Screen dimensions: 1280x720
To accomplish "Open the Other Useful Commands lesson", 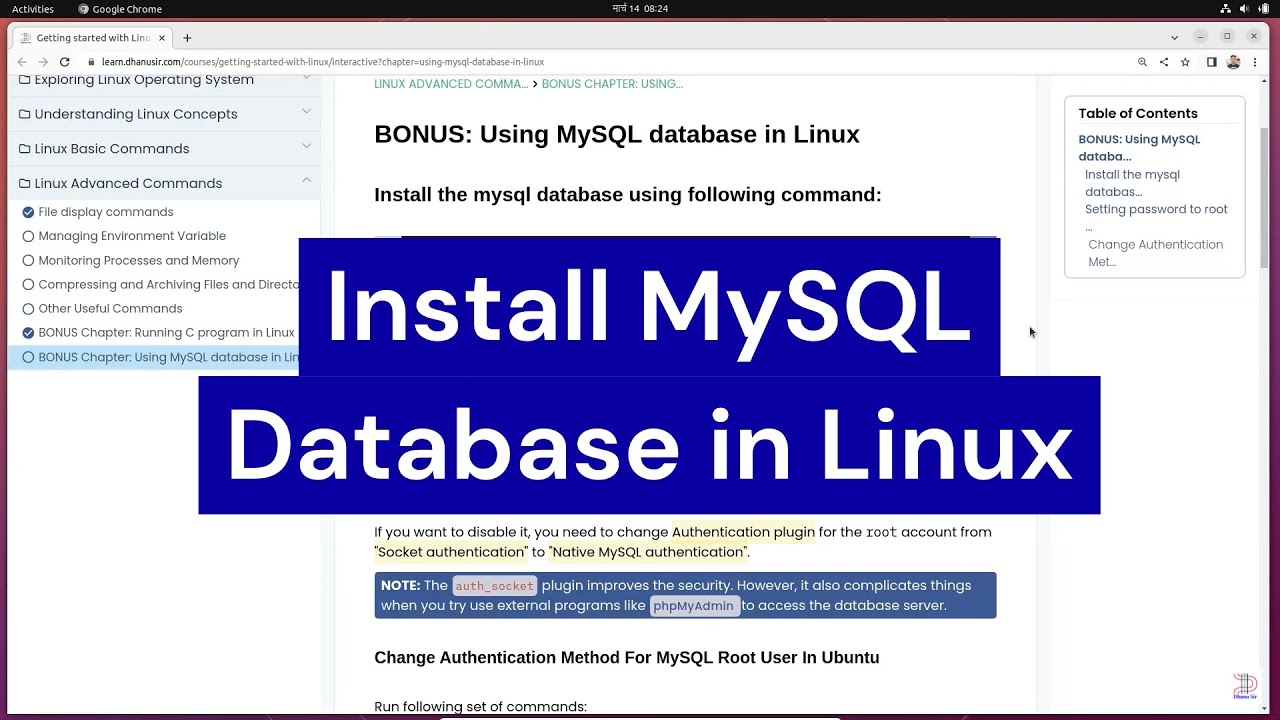I will (x=110, y=309).
